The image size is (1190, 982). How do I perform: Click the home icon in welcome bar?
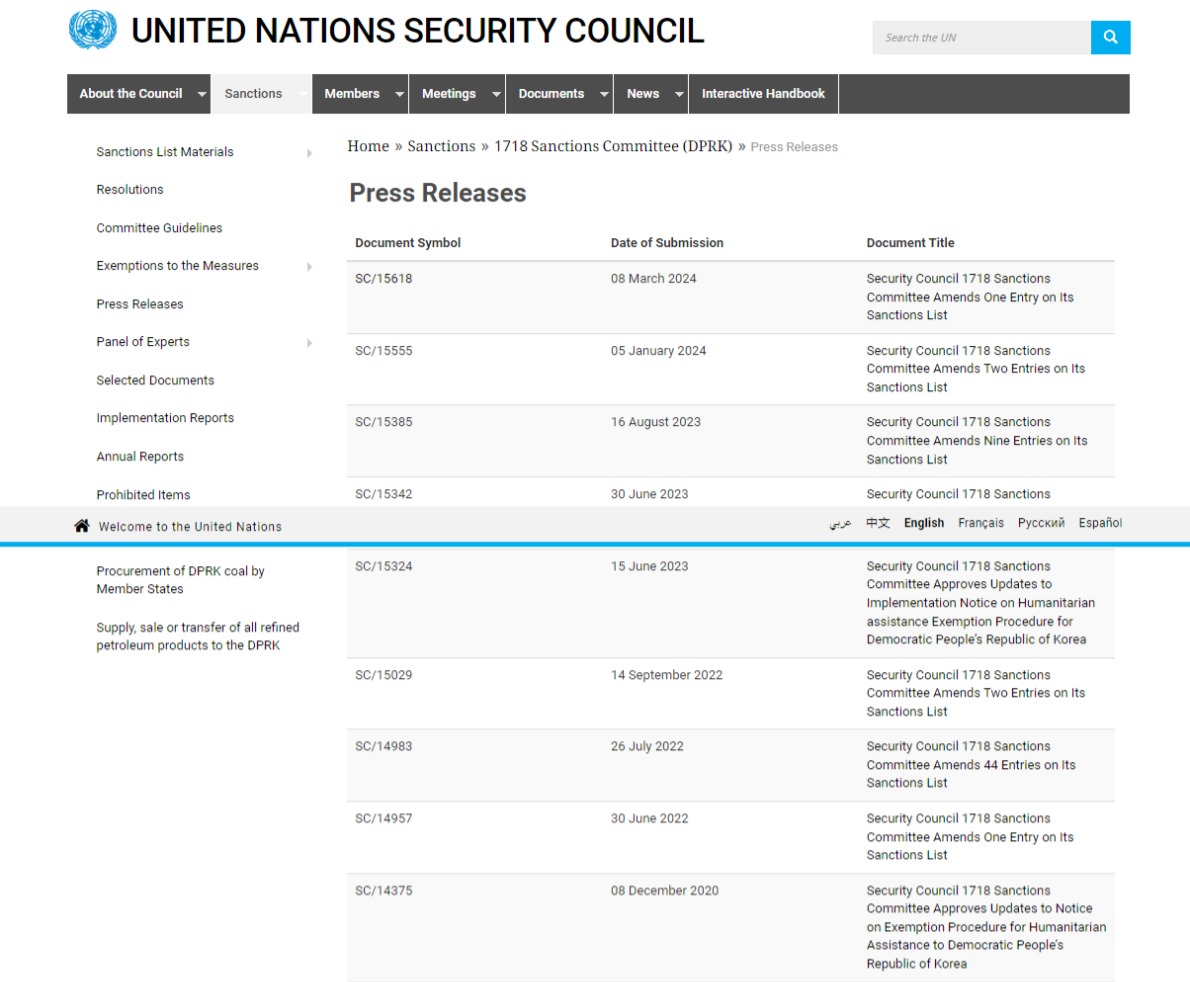click(x=82, y=526)
